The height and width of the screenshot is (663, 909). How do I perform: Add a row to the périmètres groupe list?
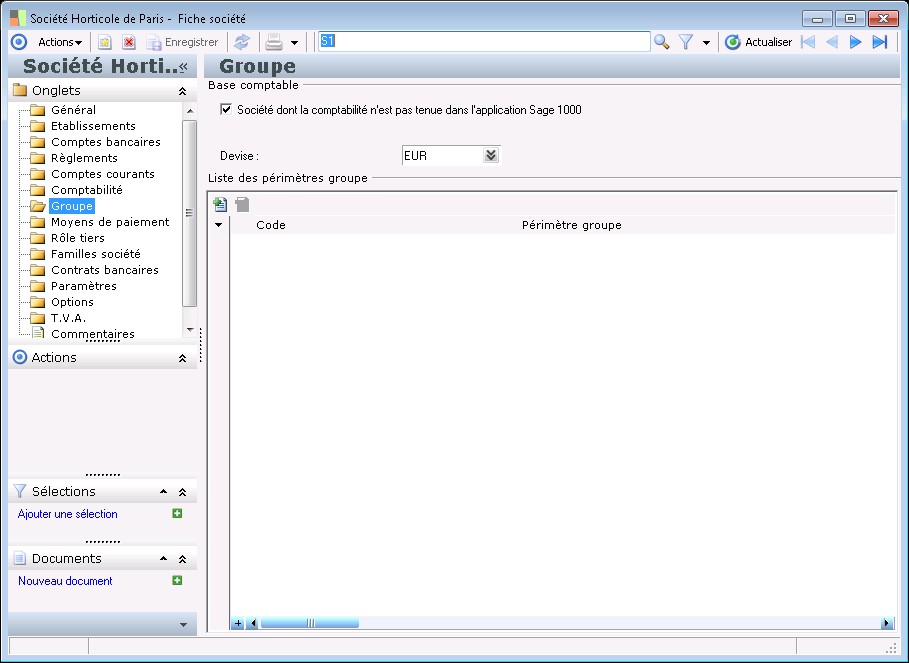pyautogui.click(x=220, y=205)
